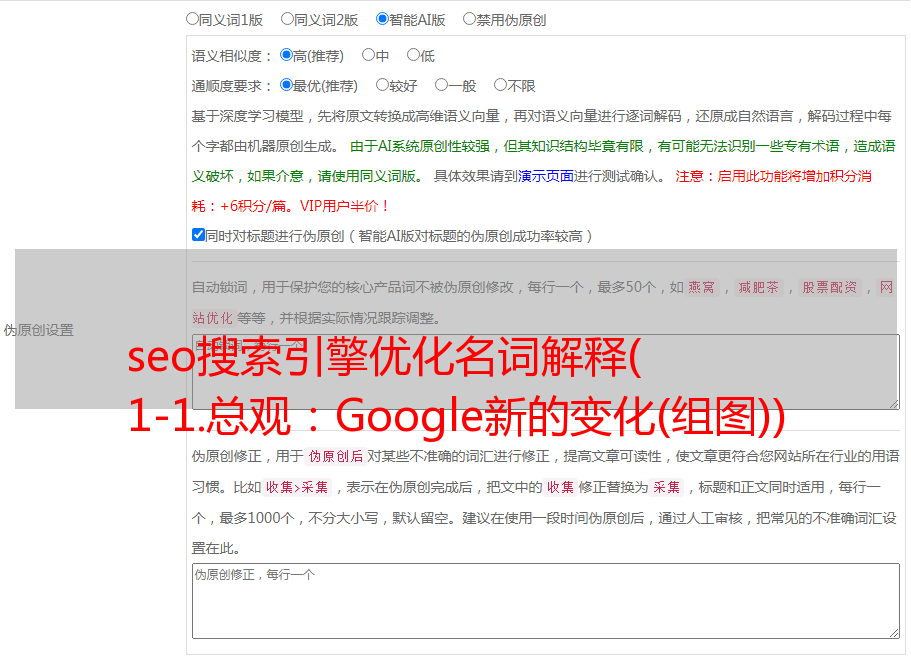Toggle the 同时对标题进行伪原创 checkbox
This screenshot has height=658, width=911.
(x=198, y=235)
